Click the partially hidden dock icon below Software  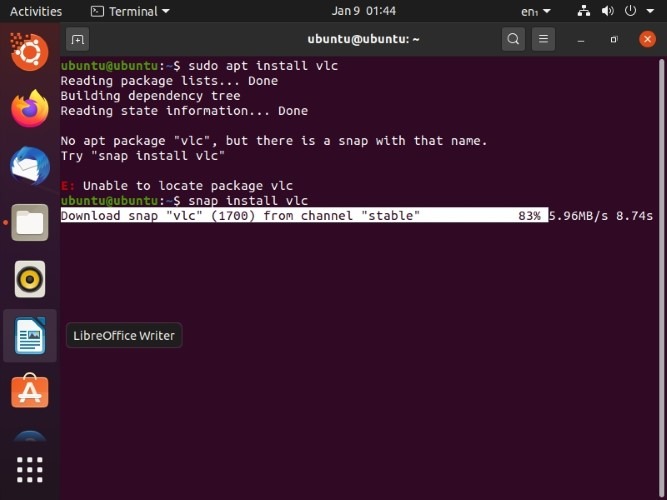pyautogui.click(x=30, y=436)
